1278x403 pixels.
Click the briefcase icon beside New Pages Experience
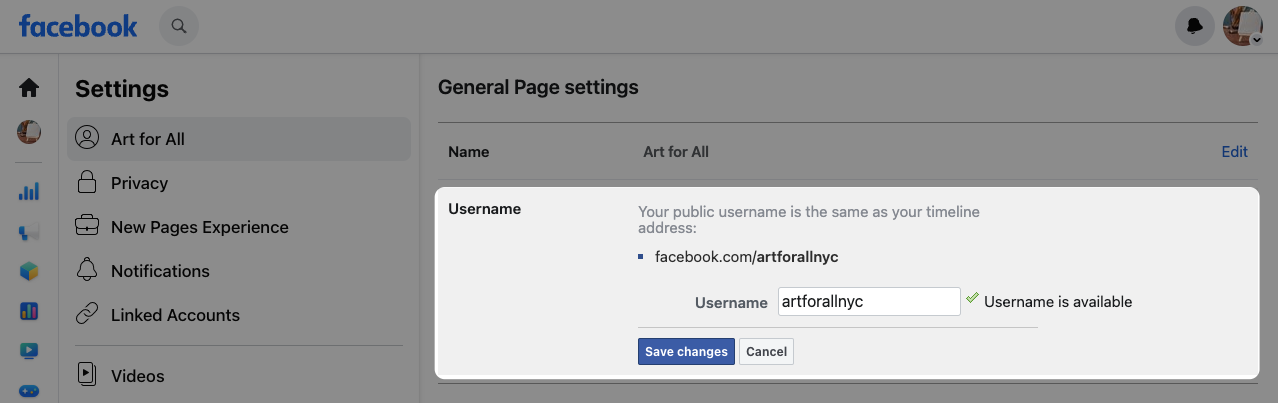click(87, 226)
